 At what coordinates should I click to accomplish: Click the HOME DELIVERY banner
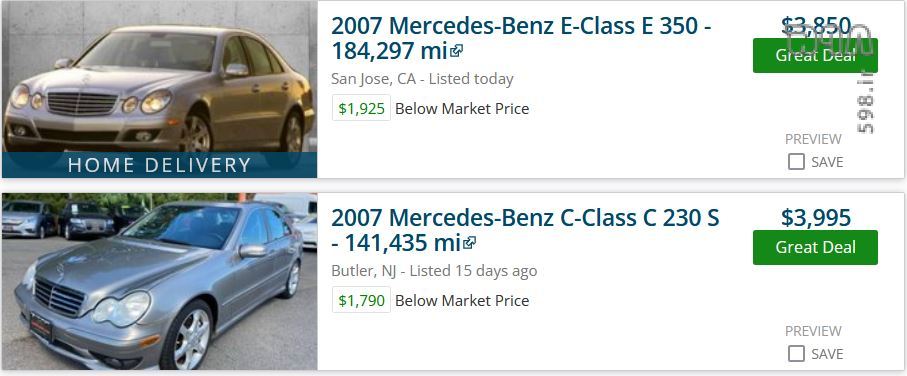click(160, 165)
